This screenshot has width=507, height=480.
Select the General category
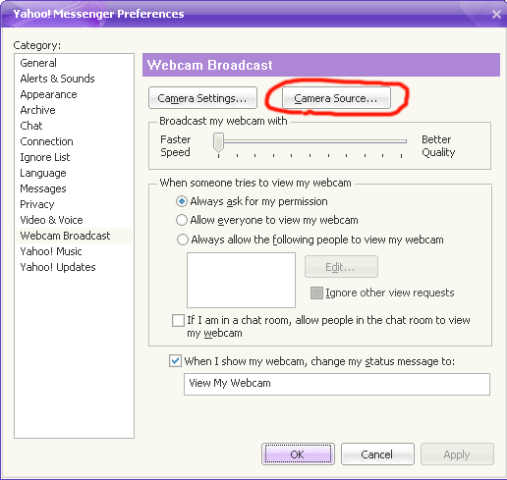38,63
